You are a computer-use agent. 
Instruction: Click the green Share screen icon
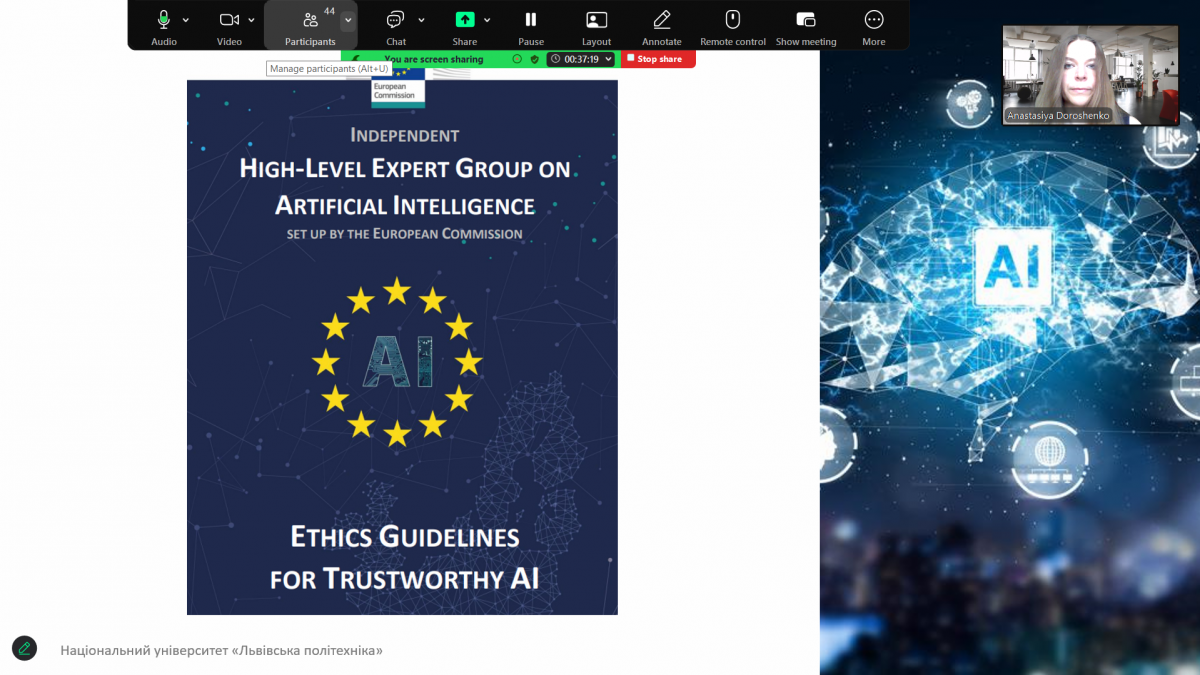click(464, 20)
